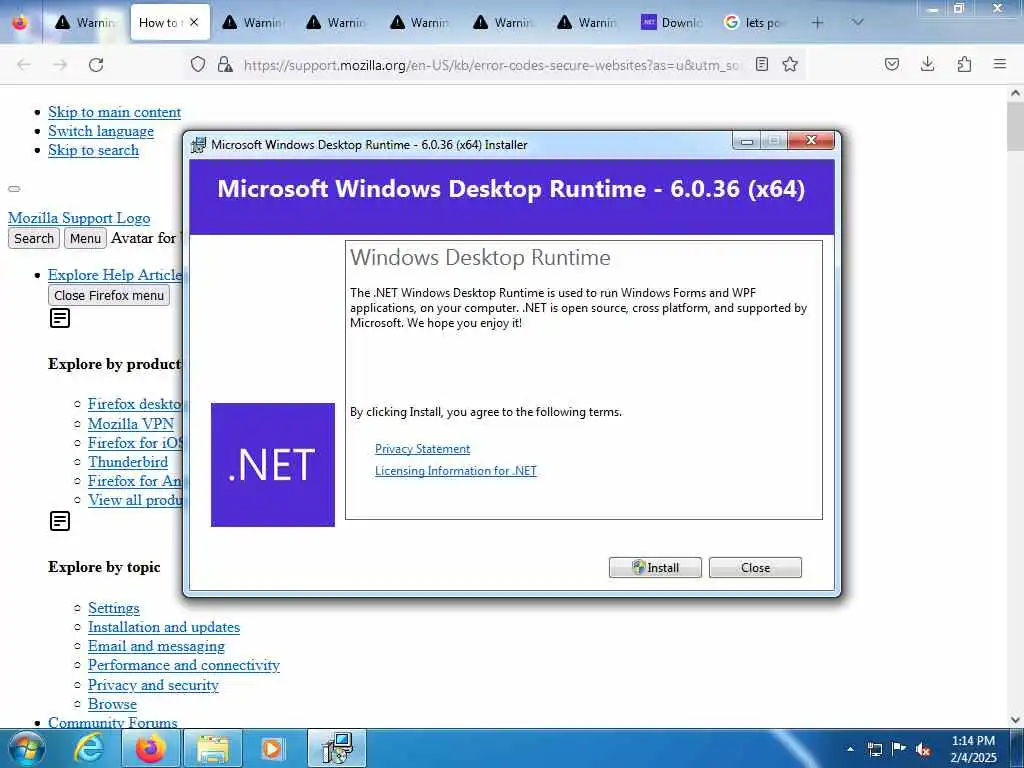Click Action Center flag tray icon
Image resolution: width=1024 pixels, height=768 pixels.
(899, 749)
